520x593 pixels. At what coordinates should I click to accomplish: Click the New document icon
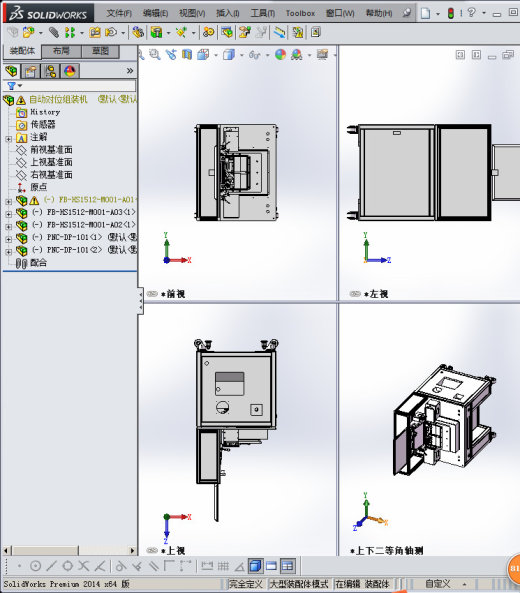(425, 13)
